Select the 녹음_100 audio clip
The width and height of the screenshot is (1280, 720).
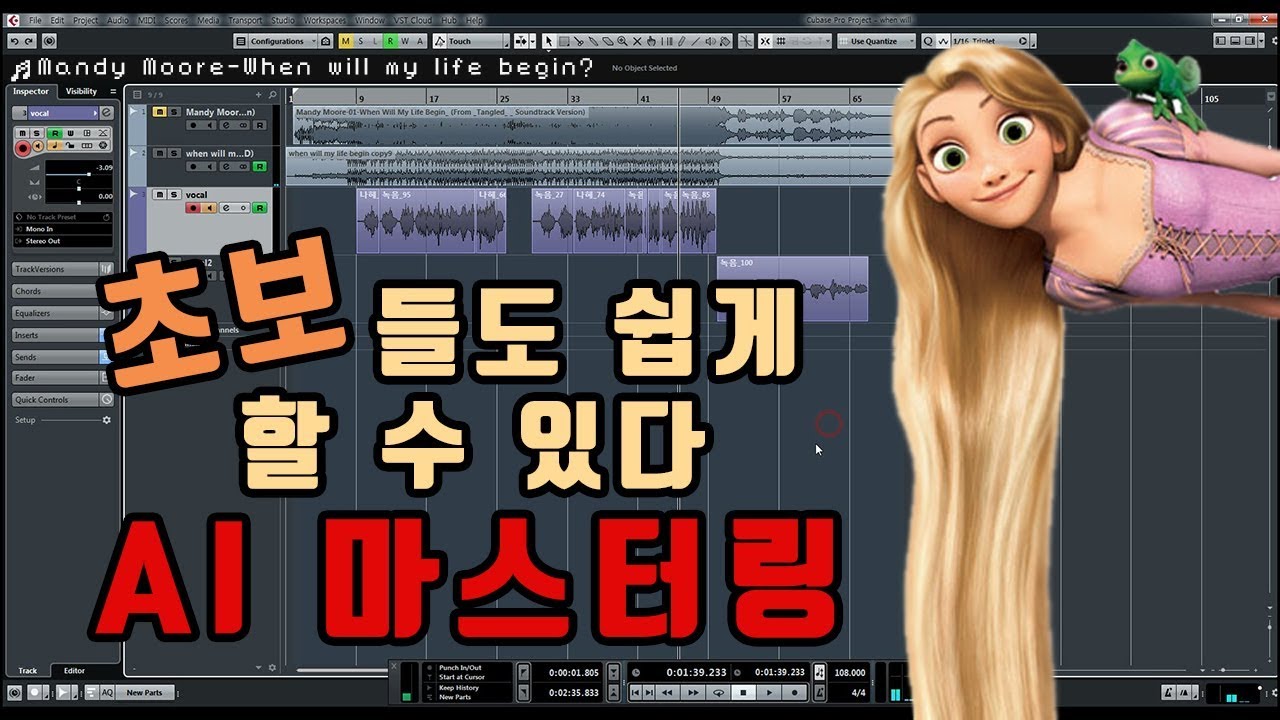click(x=792, y=289)
